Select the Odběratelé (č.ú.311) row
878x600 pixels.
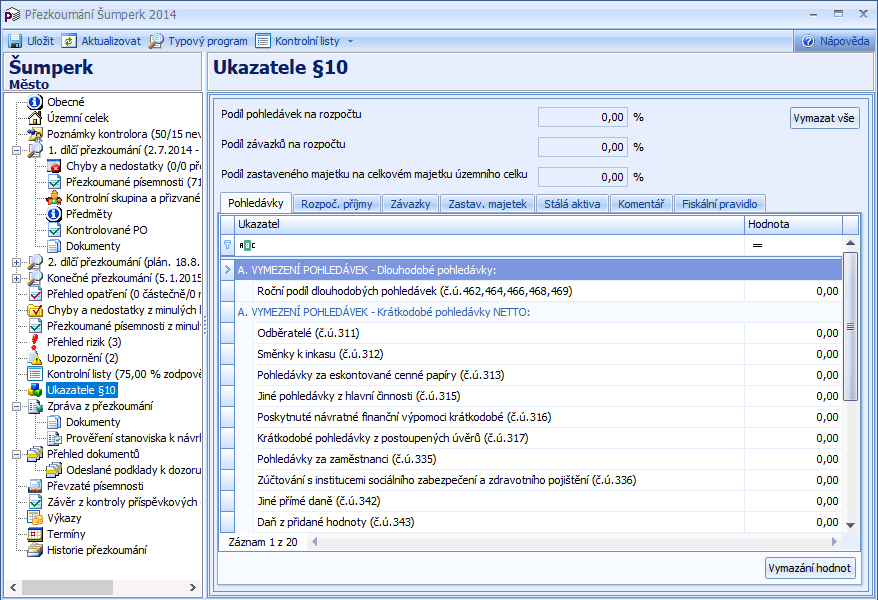coord(531,333)
